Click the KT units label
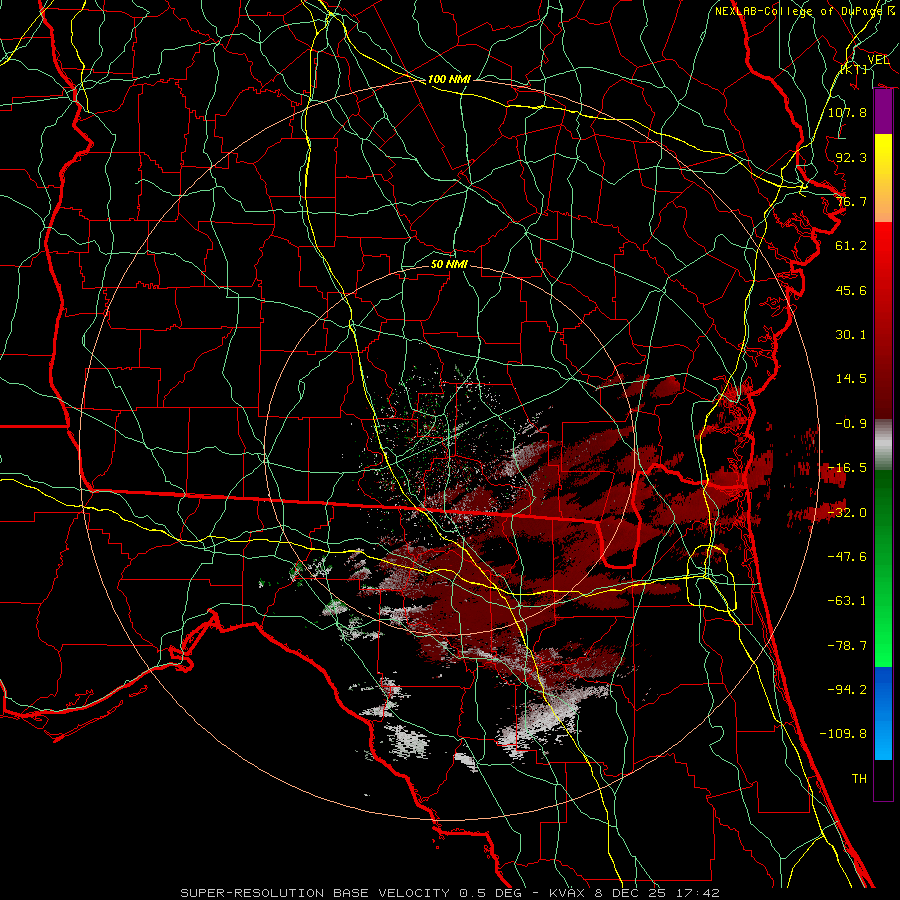This screenshot has width=900, height=900. pos(854,69)
